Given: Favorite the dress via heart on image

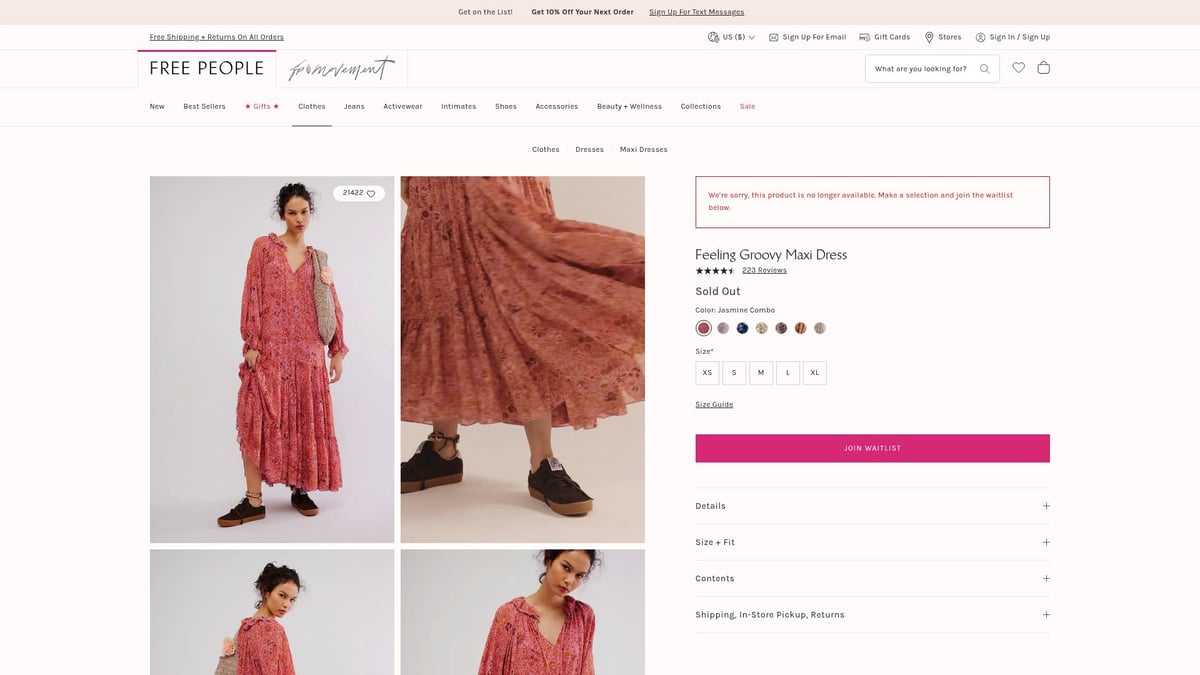Looking at the screenshot, I should pos(371,194).
